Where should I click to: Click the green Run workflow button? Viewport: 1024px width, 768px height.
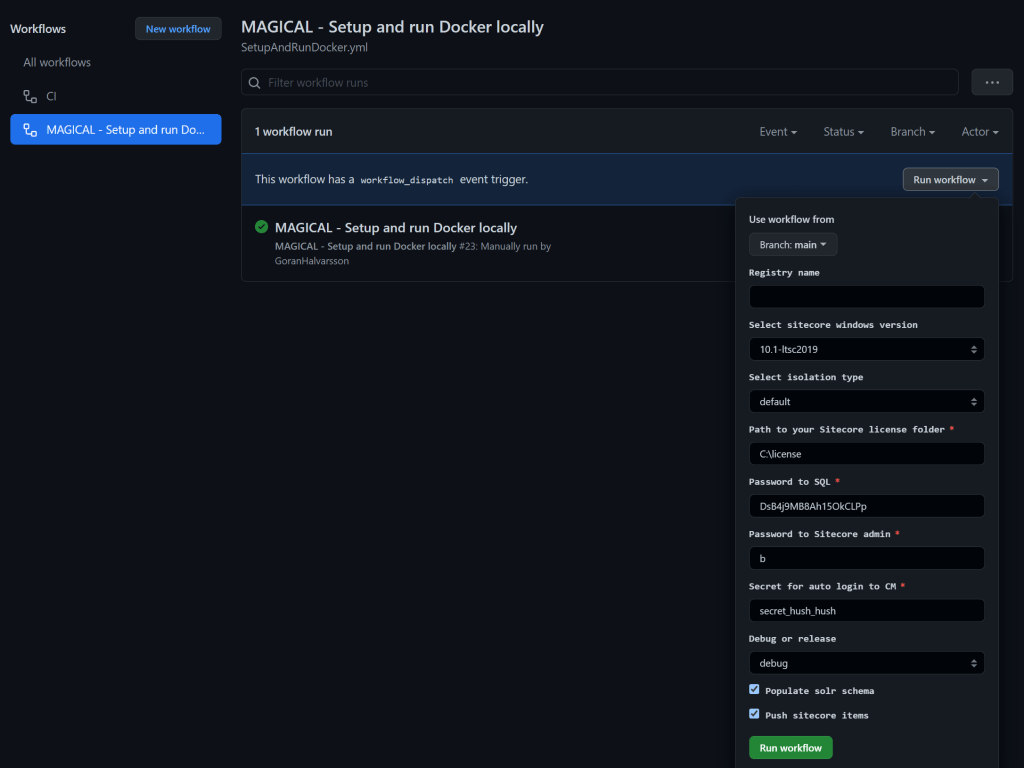[x=790, y=748]
